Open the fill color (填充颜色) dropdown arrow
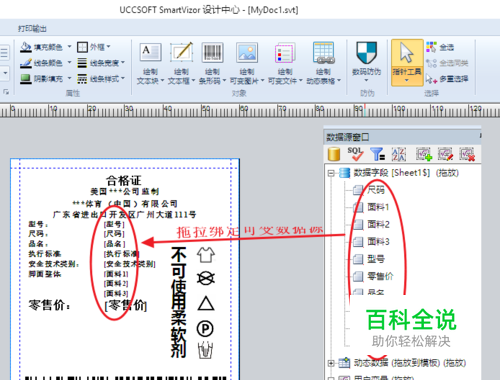The height and width of the screenshot is (380, 500). [69, 46]
